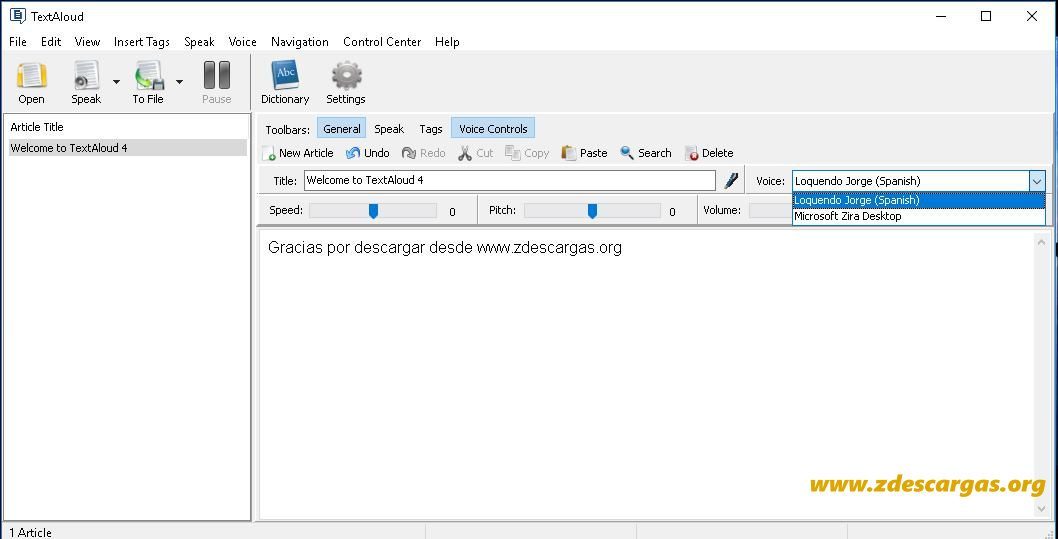Minimize the TextAloud window
1058x539 pixels.
[940, 16]
